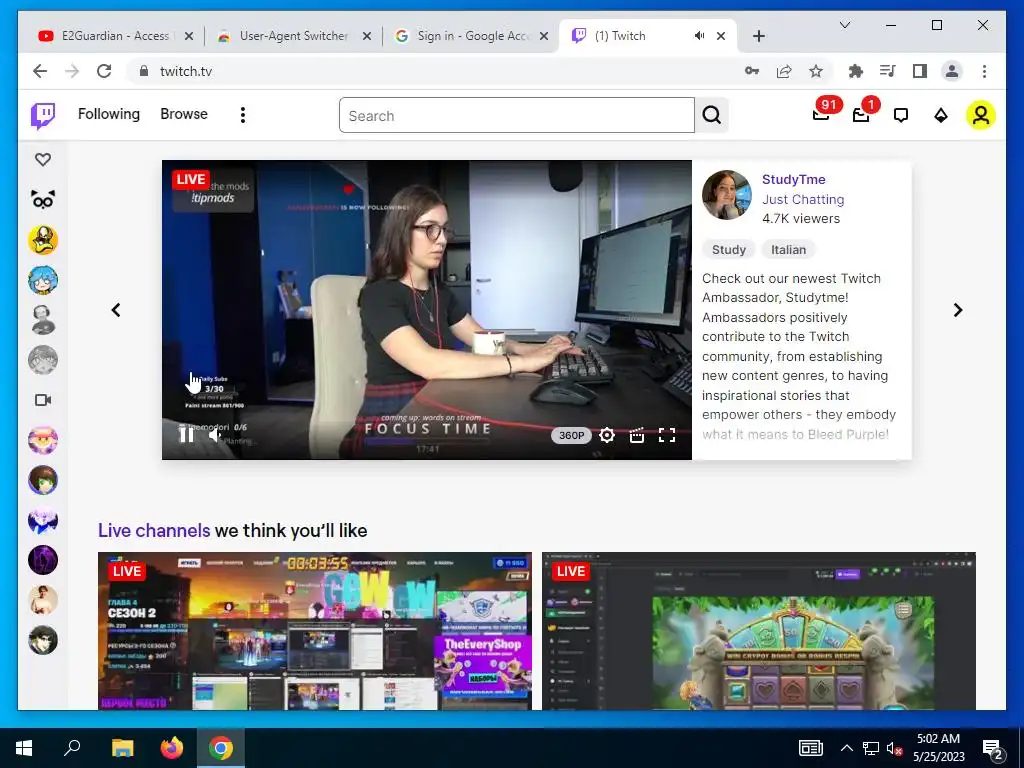Open the Get Bits diamond icon
Screen dimensions: 1024x768
940,116
